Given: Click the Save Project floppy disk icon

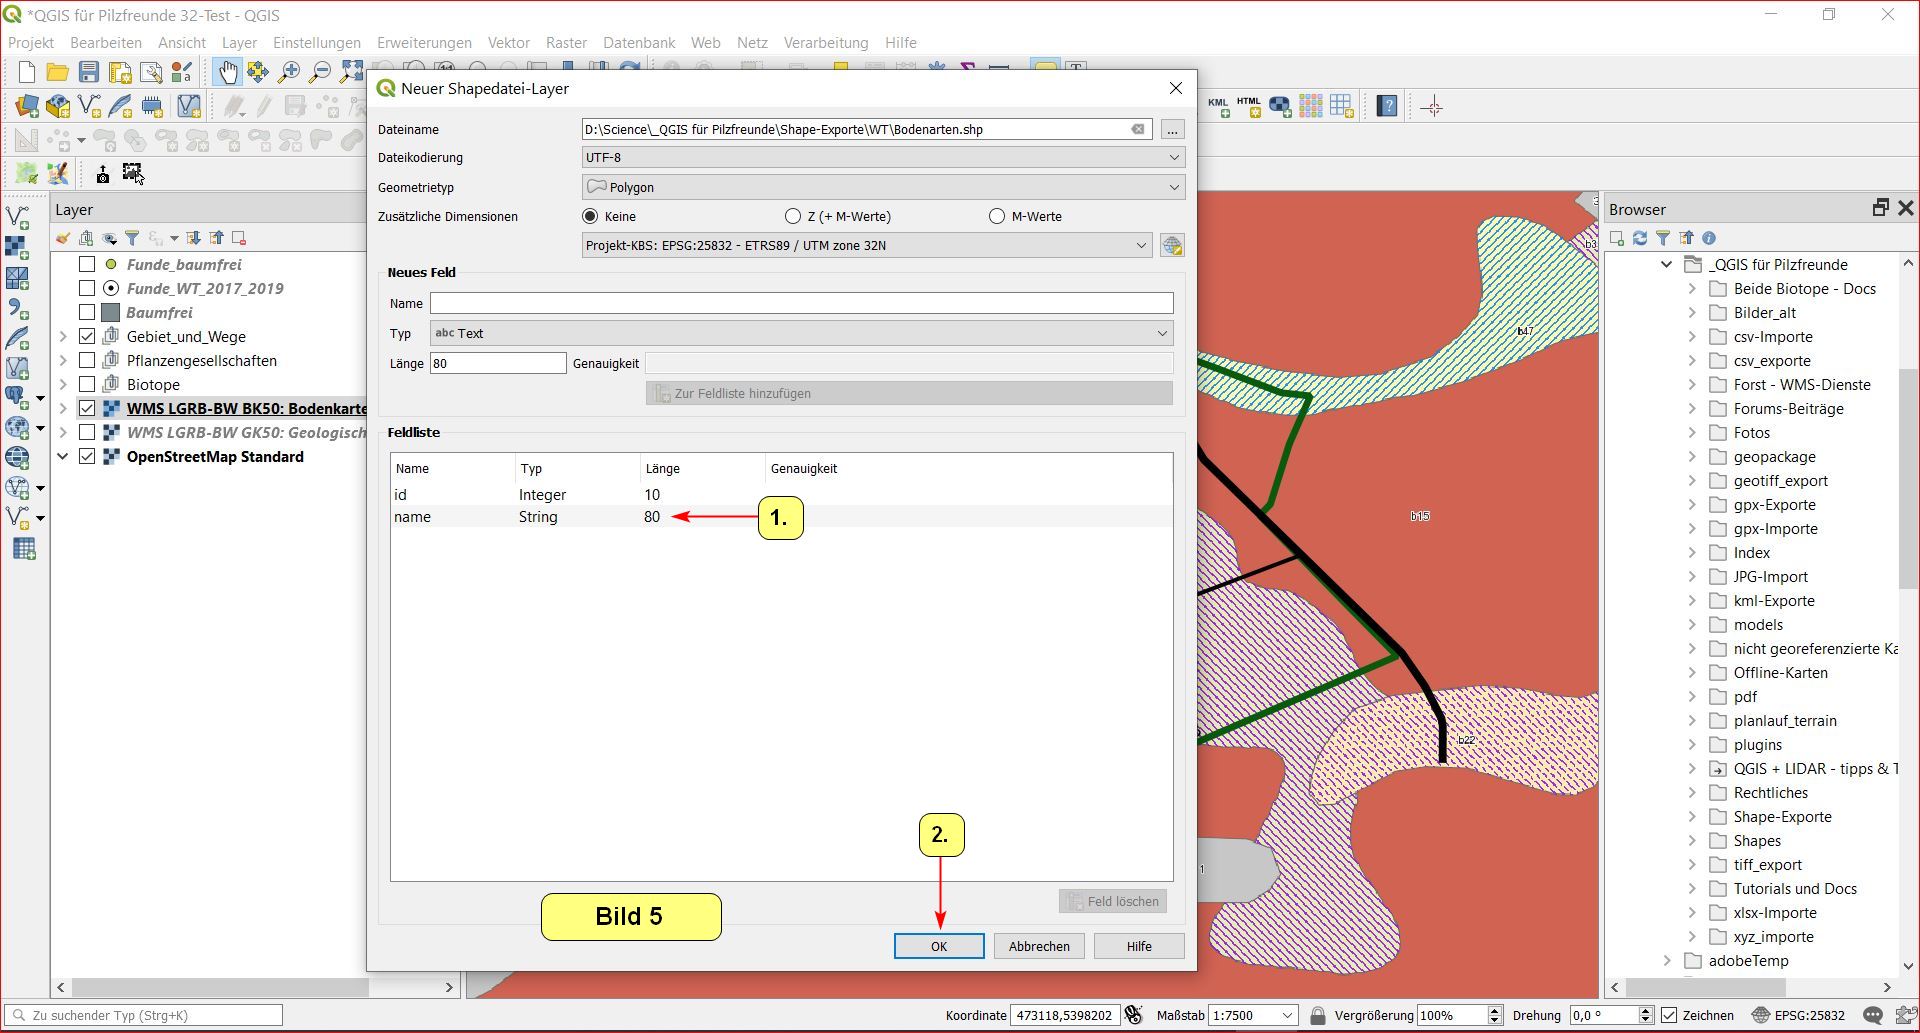Looking at the screenshot, I should point(89,72).
